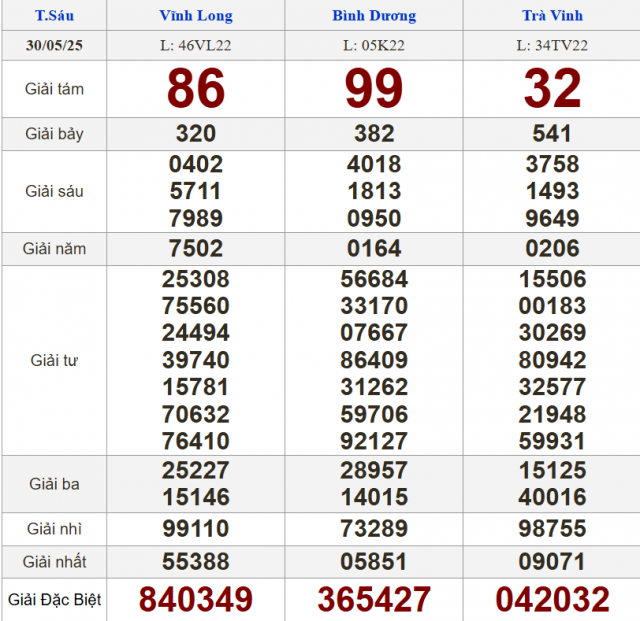Select Trà Vinh eighth prize 32
The height and width of the screenshot is (621, 640).
[552, 89]
